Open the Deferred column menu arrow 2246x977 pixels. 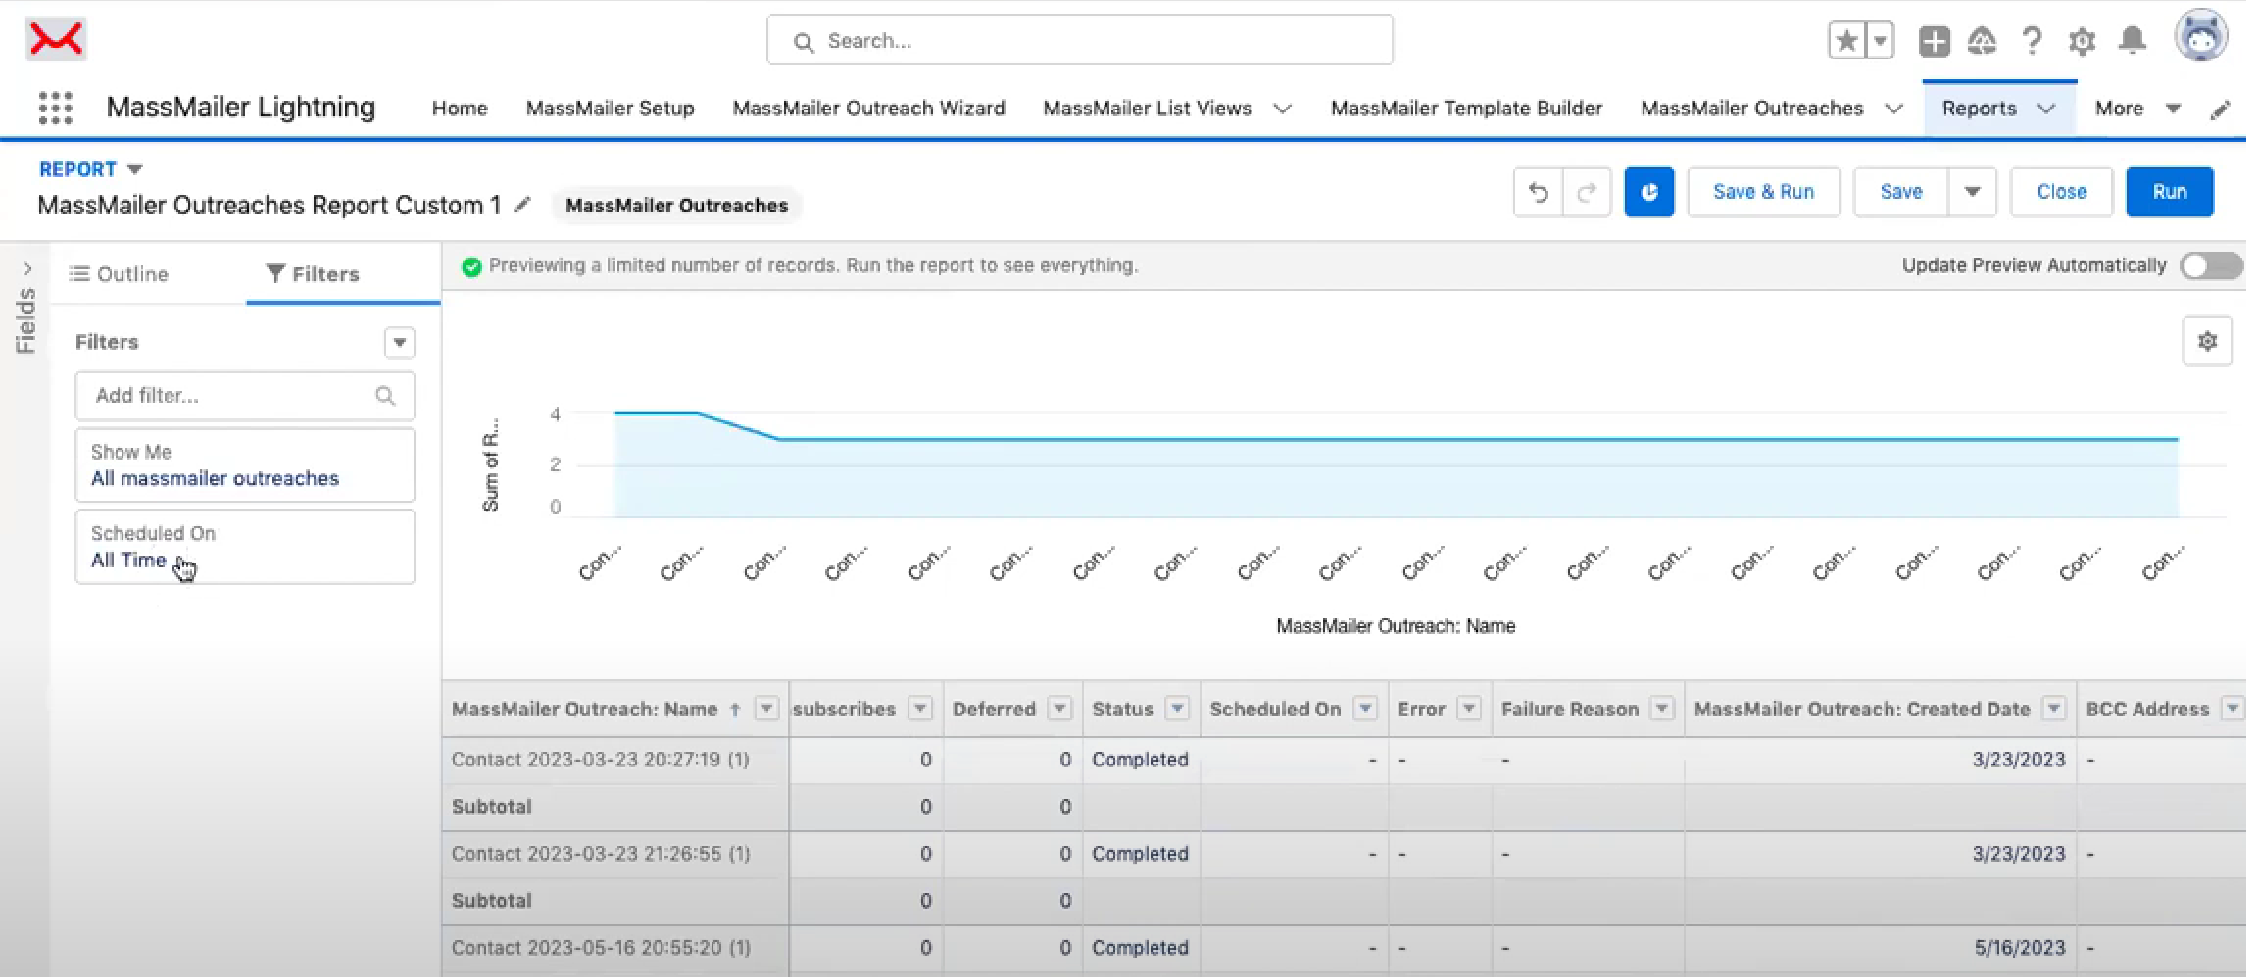(x=1060, y=709)
